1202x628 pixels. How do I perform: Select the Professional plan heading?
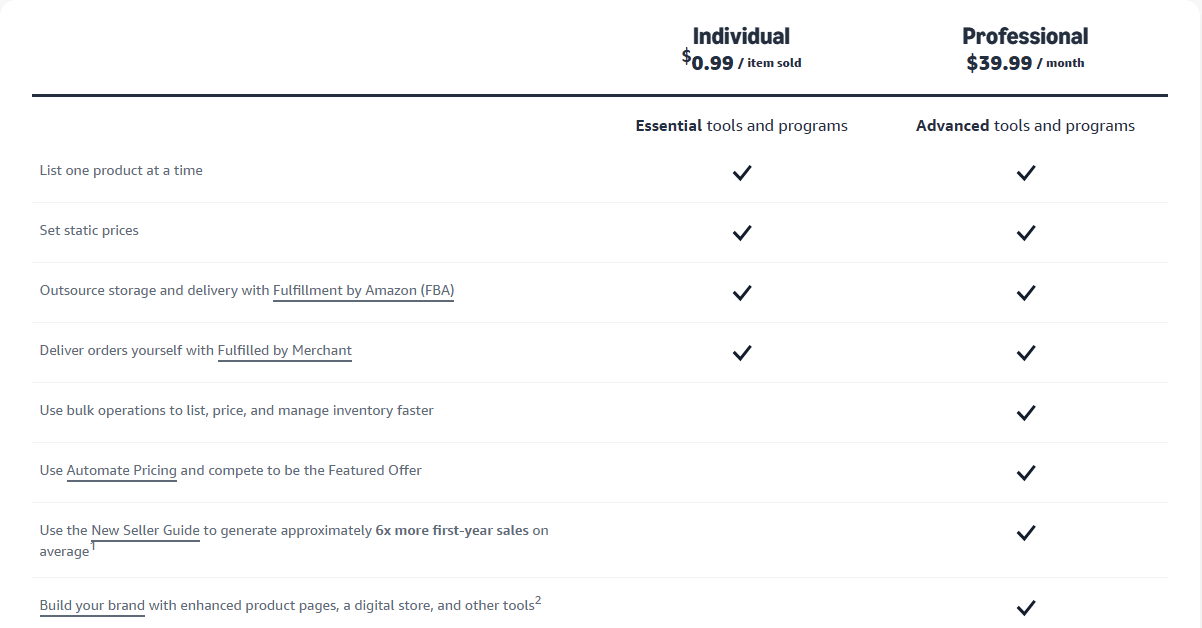[1025, 36]
